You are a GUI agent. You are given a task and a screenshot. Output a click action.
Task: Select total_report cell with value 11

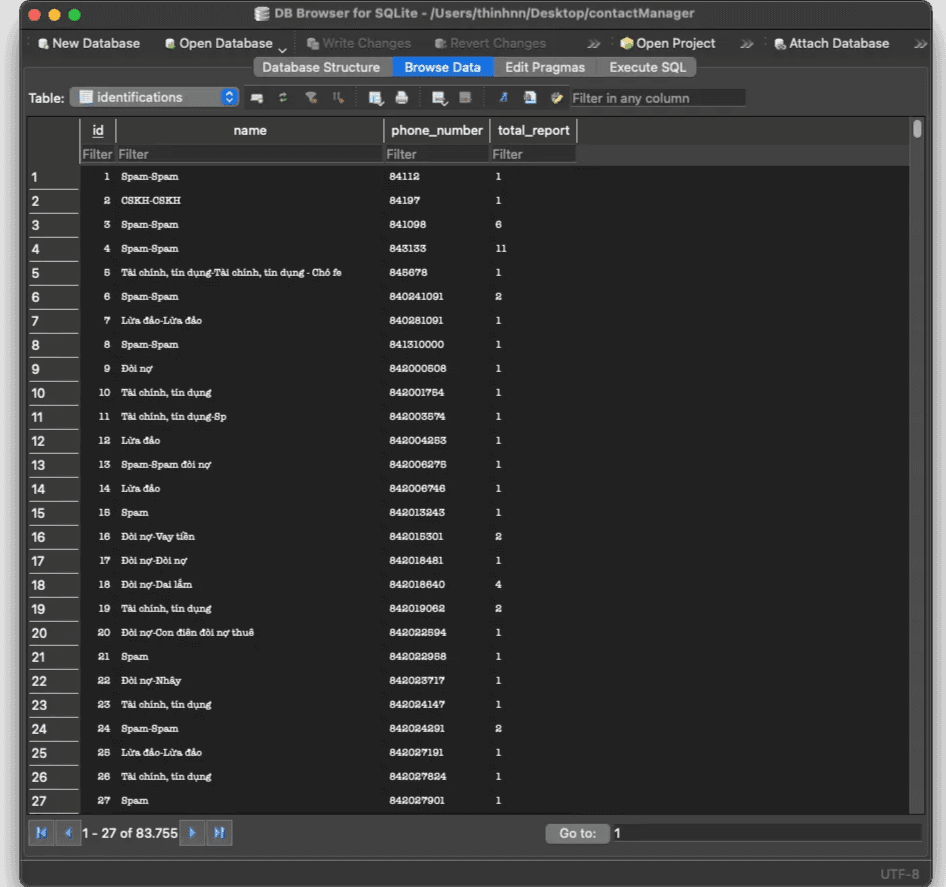[534, 249]
